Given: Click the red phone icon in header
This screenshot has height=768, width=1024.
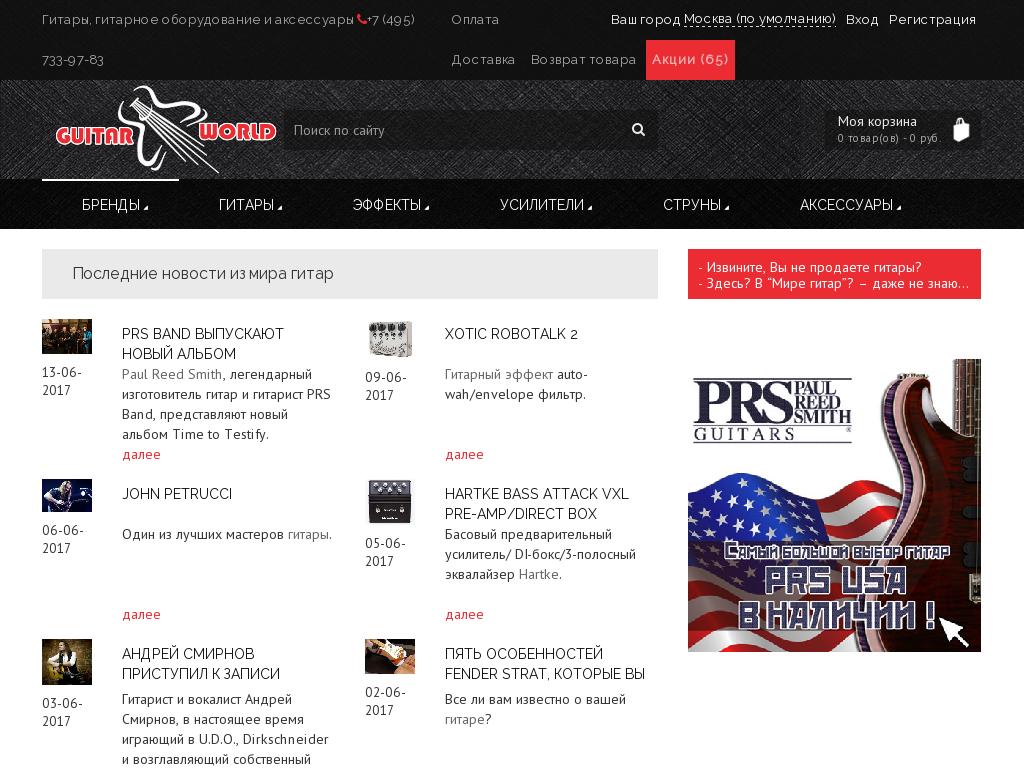Looking at the screenshot, I should [362, 20].
